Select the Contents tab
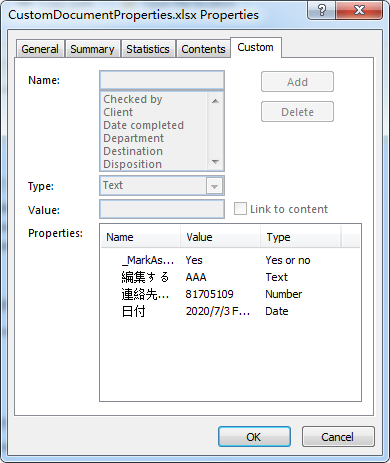The width and height of the screenshot is (390, 463). pyautogui.click(x=203, y=49)
